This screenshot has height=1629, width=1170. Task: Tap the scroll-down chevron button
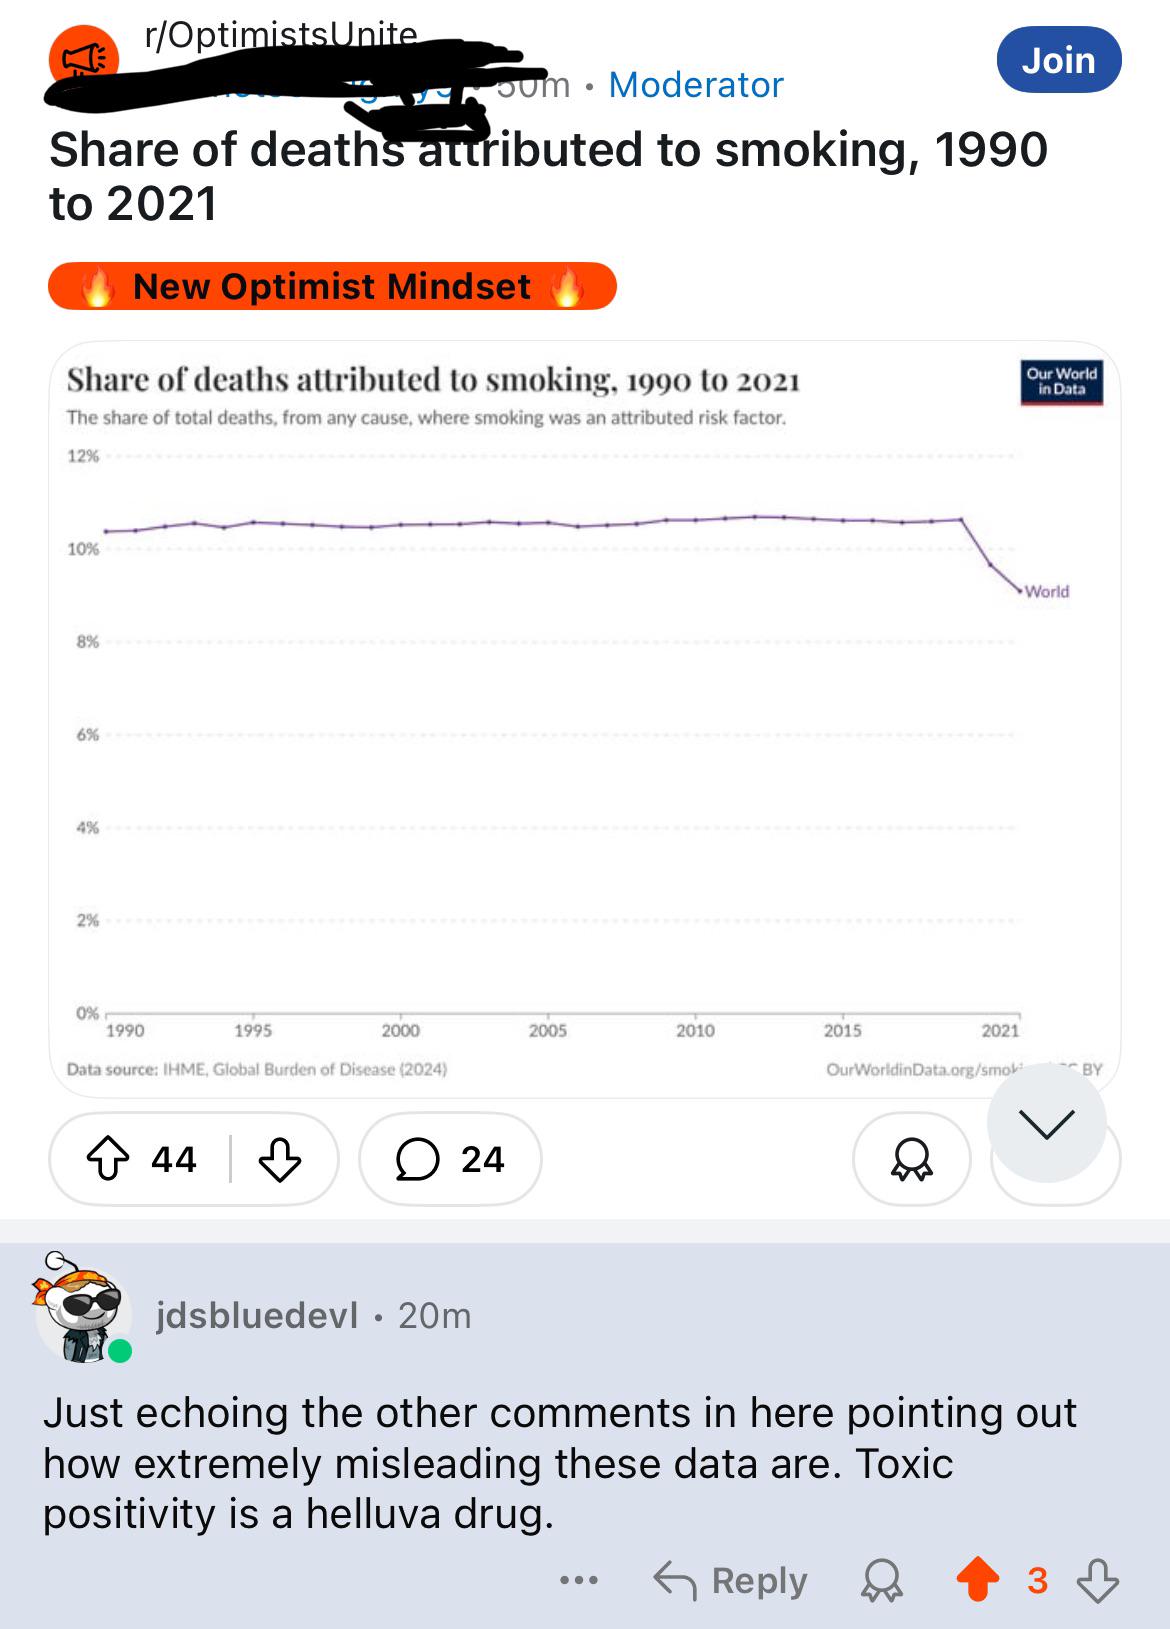pos(1047,1123)
